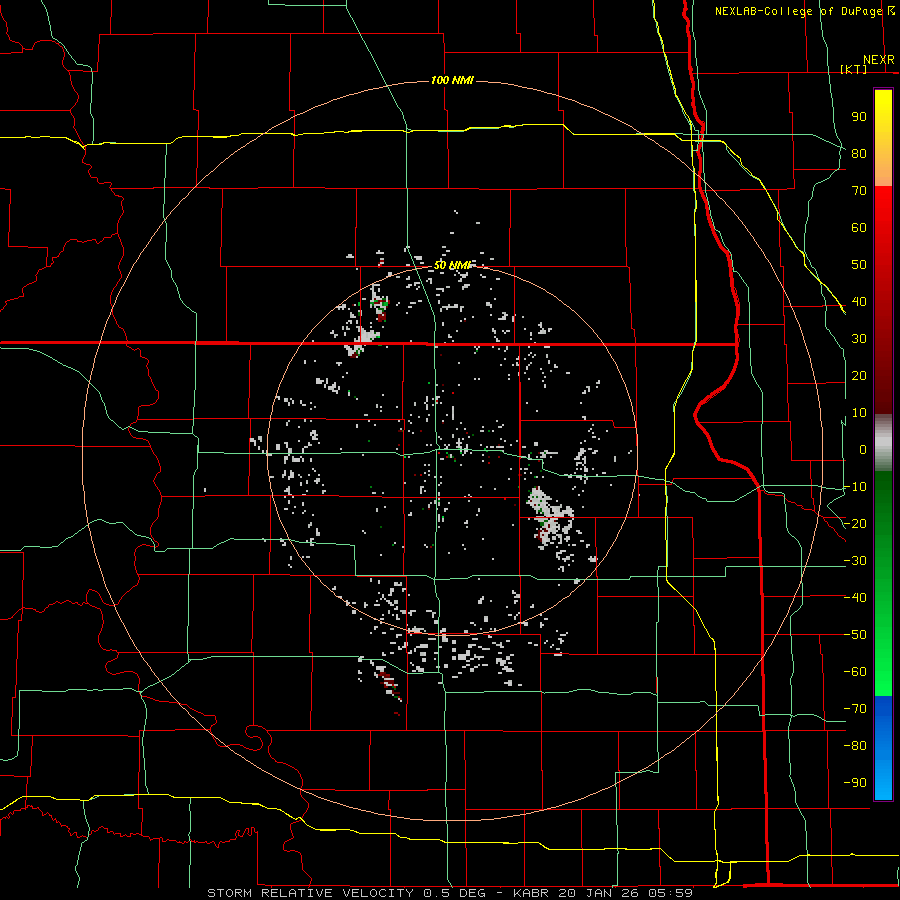Click the -80 value on the velocity scale
Screen dimensions: 900x900
click(855, 746)
